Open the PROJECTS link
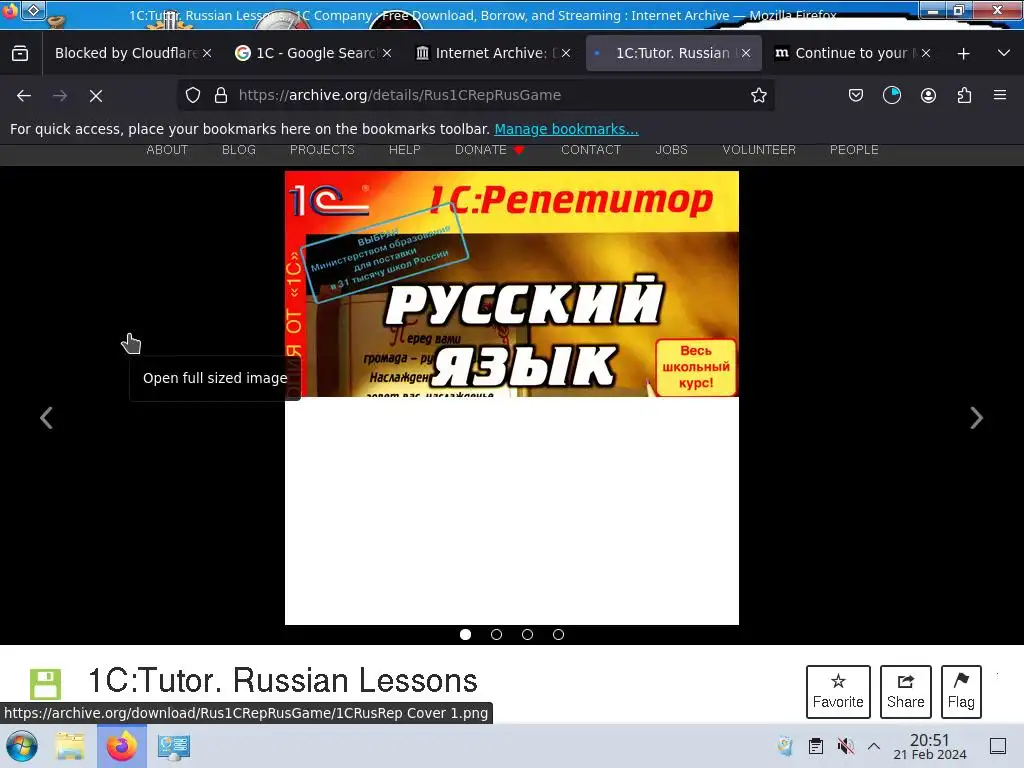The image size is (1024, 768). [322, 150]
